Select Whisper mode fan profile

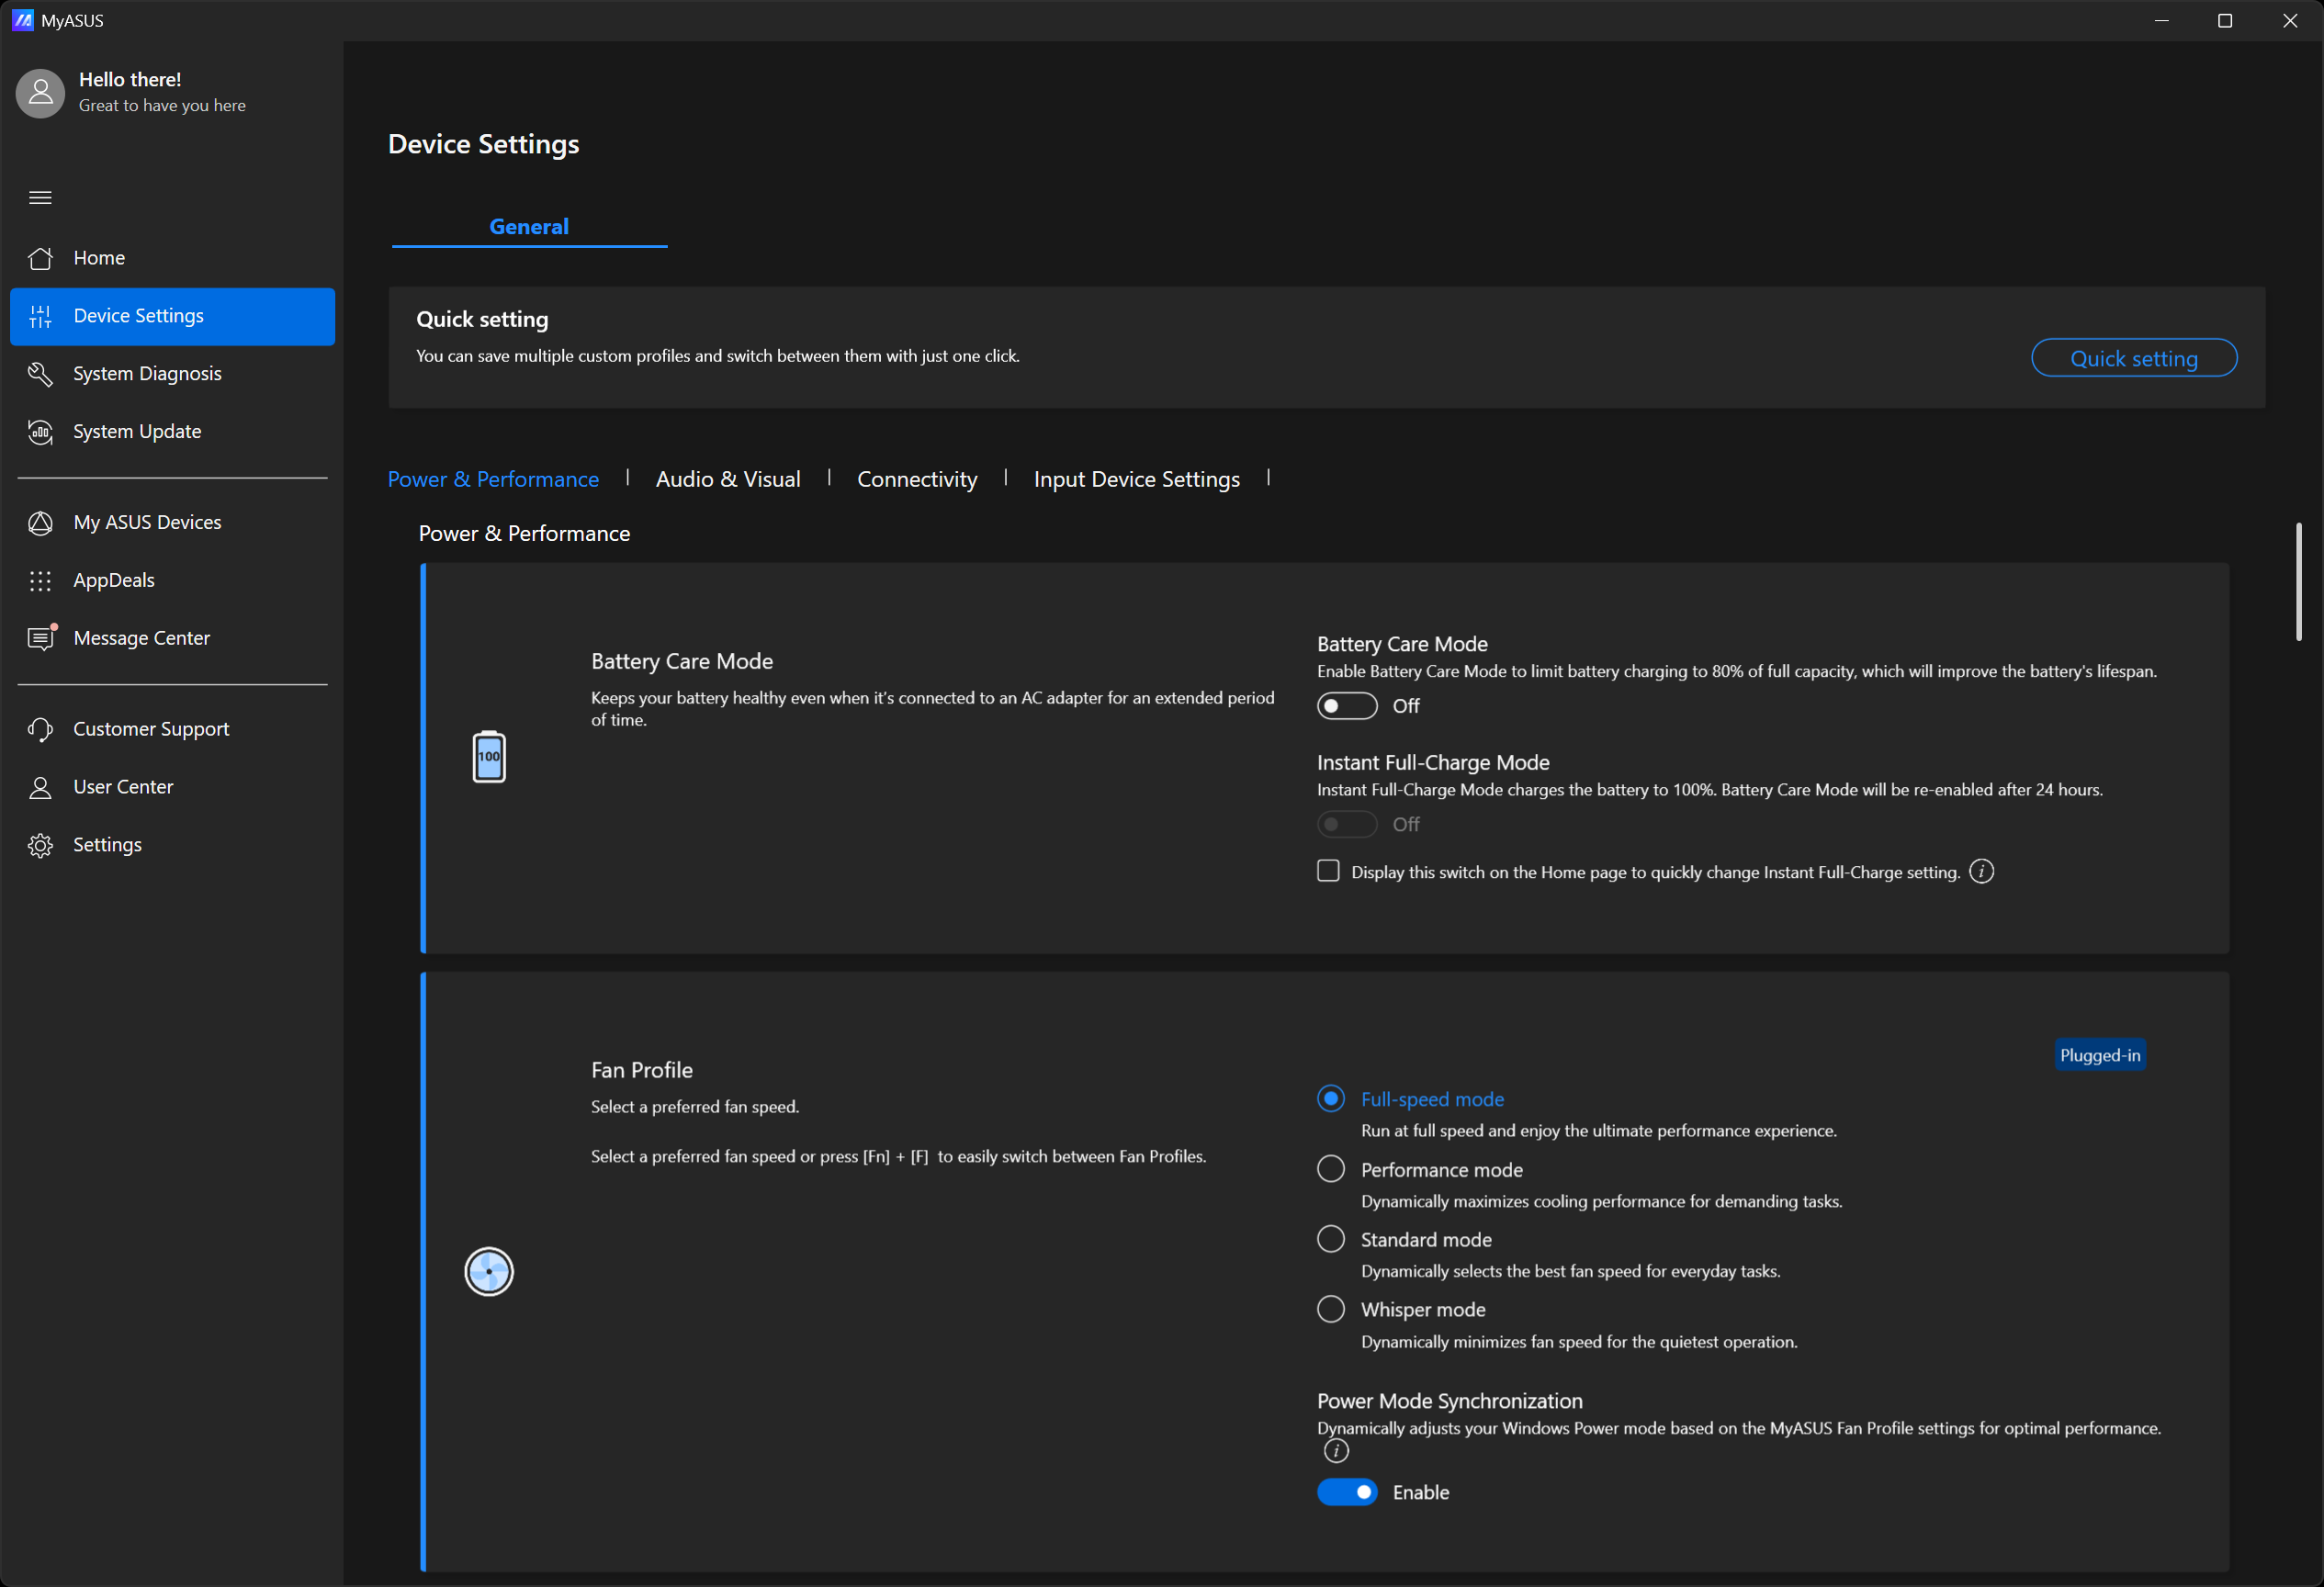[1330, 1309]
